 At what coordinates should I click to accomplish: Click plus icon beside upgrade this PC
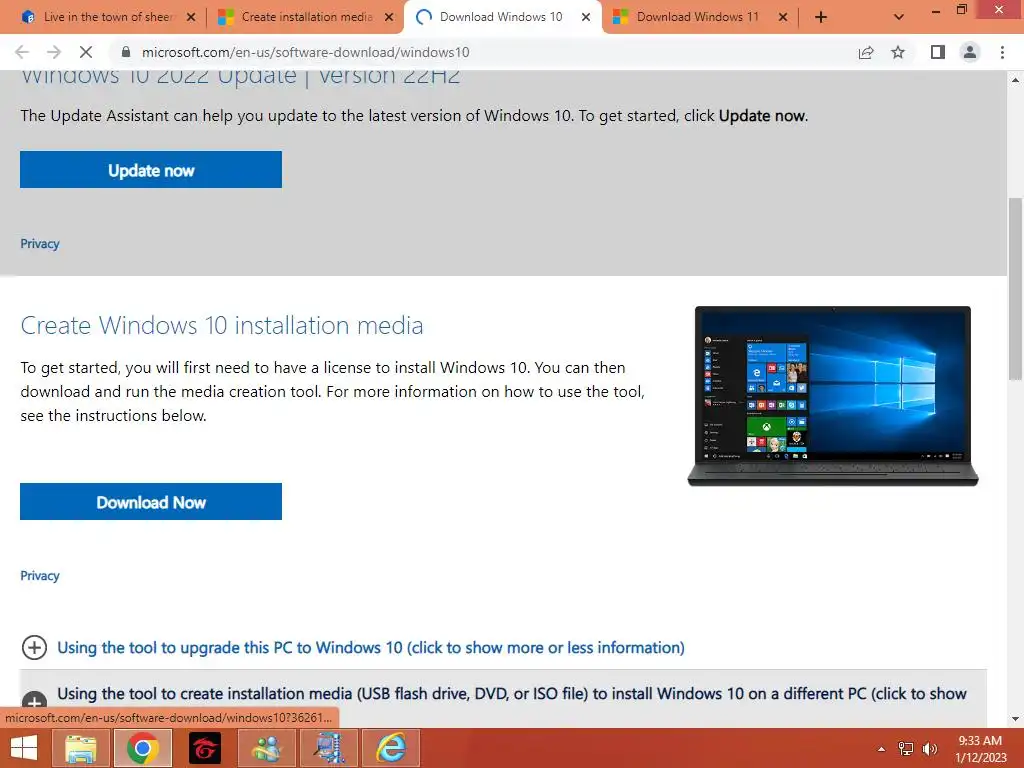tap(34, 647)
